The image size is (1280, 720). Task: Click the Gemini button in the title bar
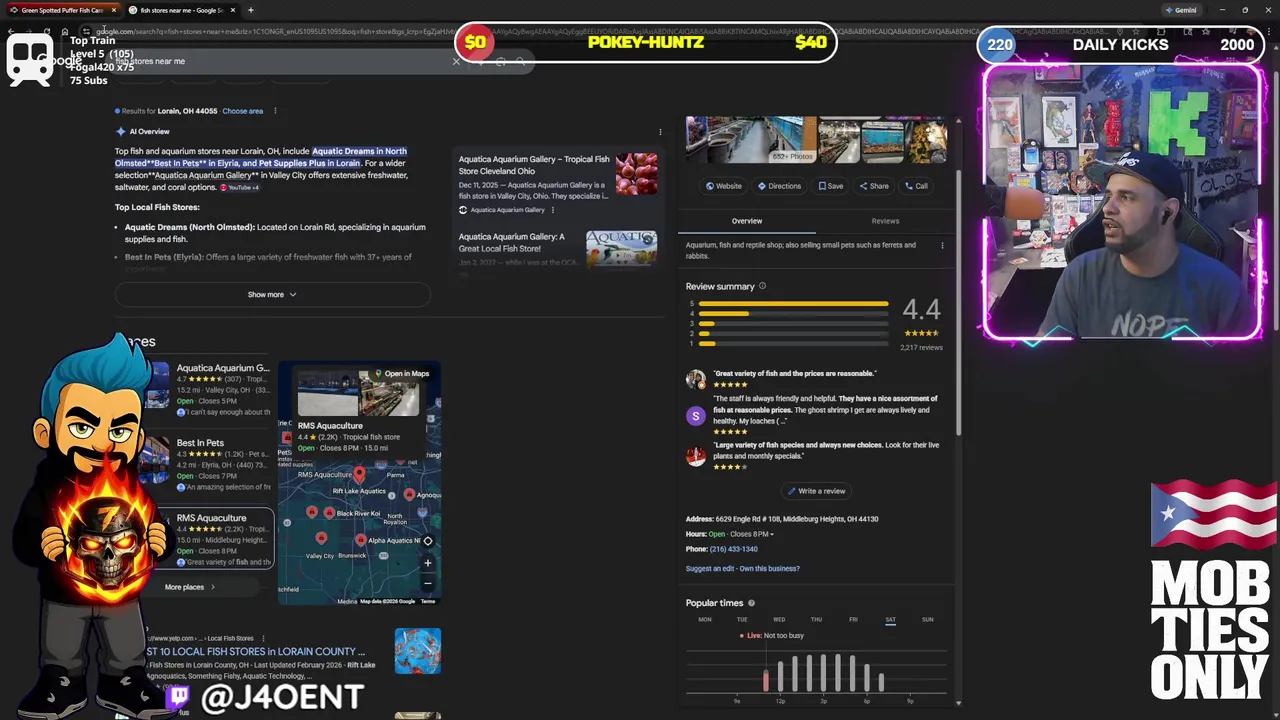(1181, 10)
